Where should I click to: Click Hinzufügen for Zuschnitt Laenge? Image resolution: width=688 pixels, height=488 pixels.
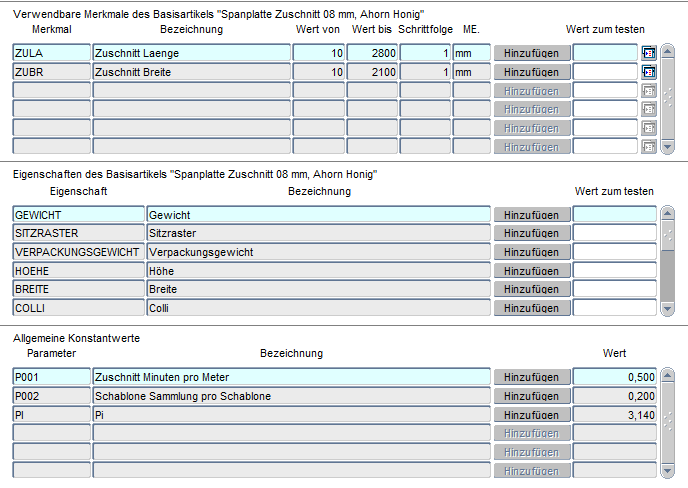coord(531,53)
